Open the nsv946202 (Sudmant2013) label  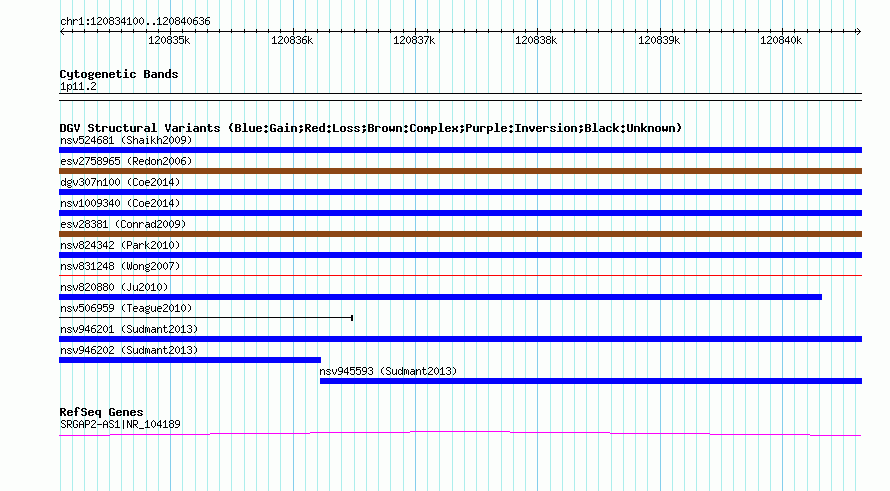129,350
